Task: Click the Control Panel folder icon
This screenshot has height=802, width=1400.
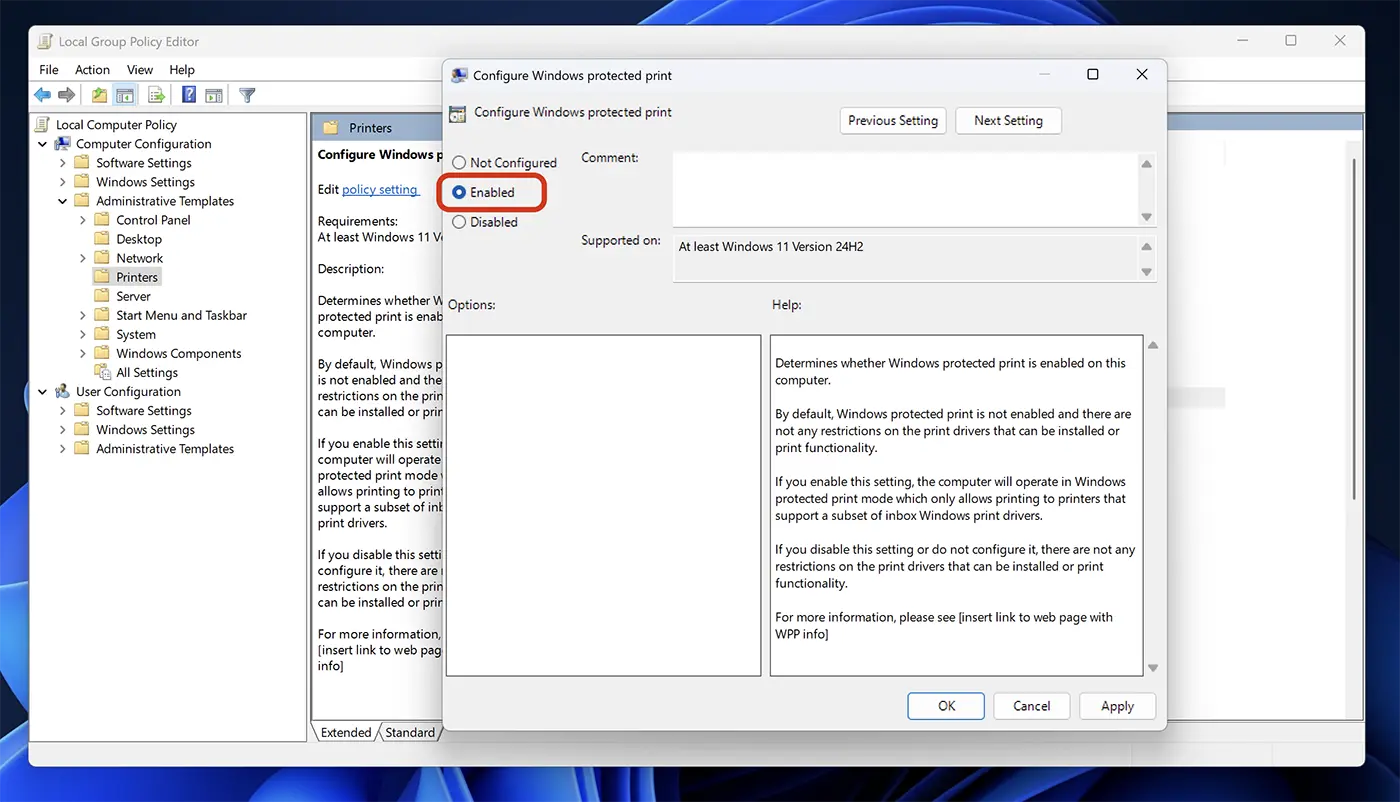Action: click(x=102, y=220)
